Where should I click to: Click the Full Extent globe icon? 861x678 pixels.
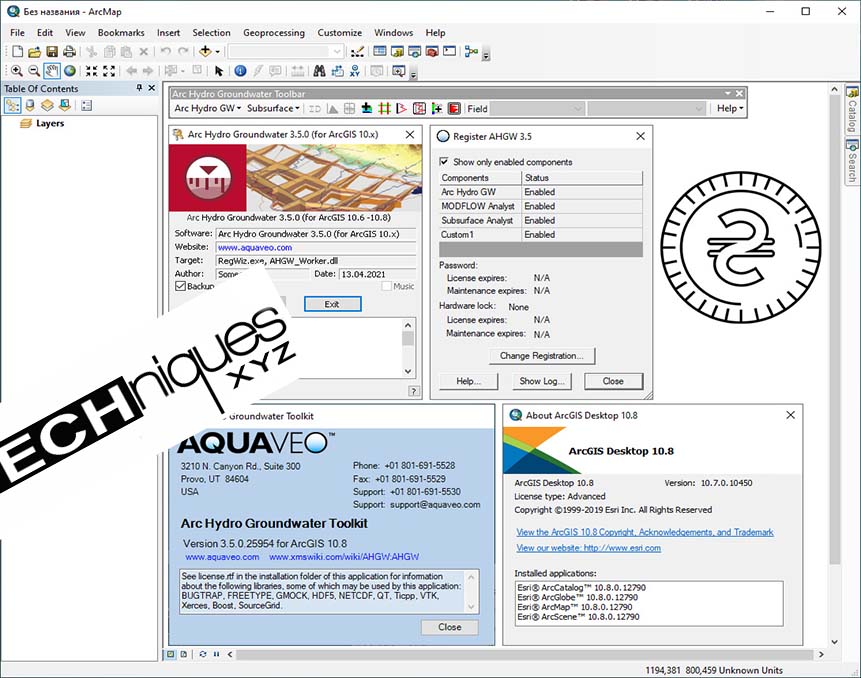pyautogui.click(x=70, y=71)
